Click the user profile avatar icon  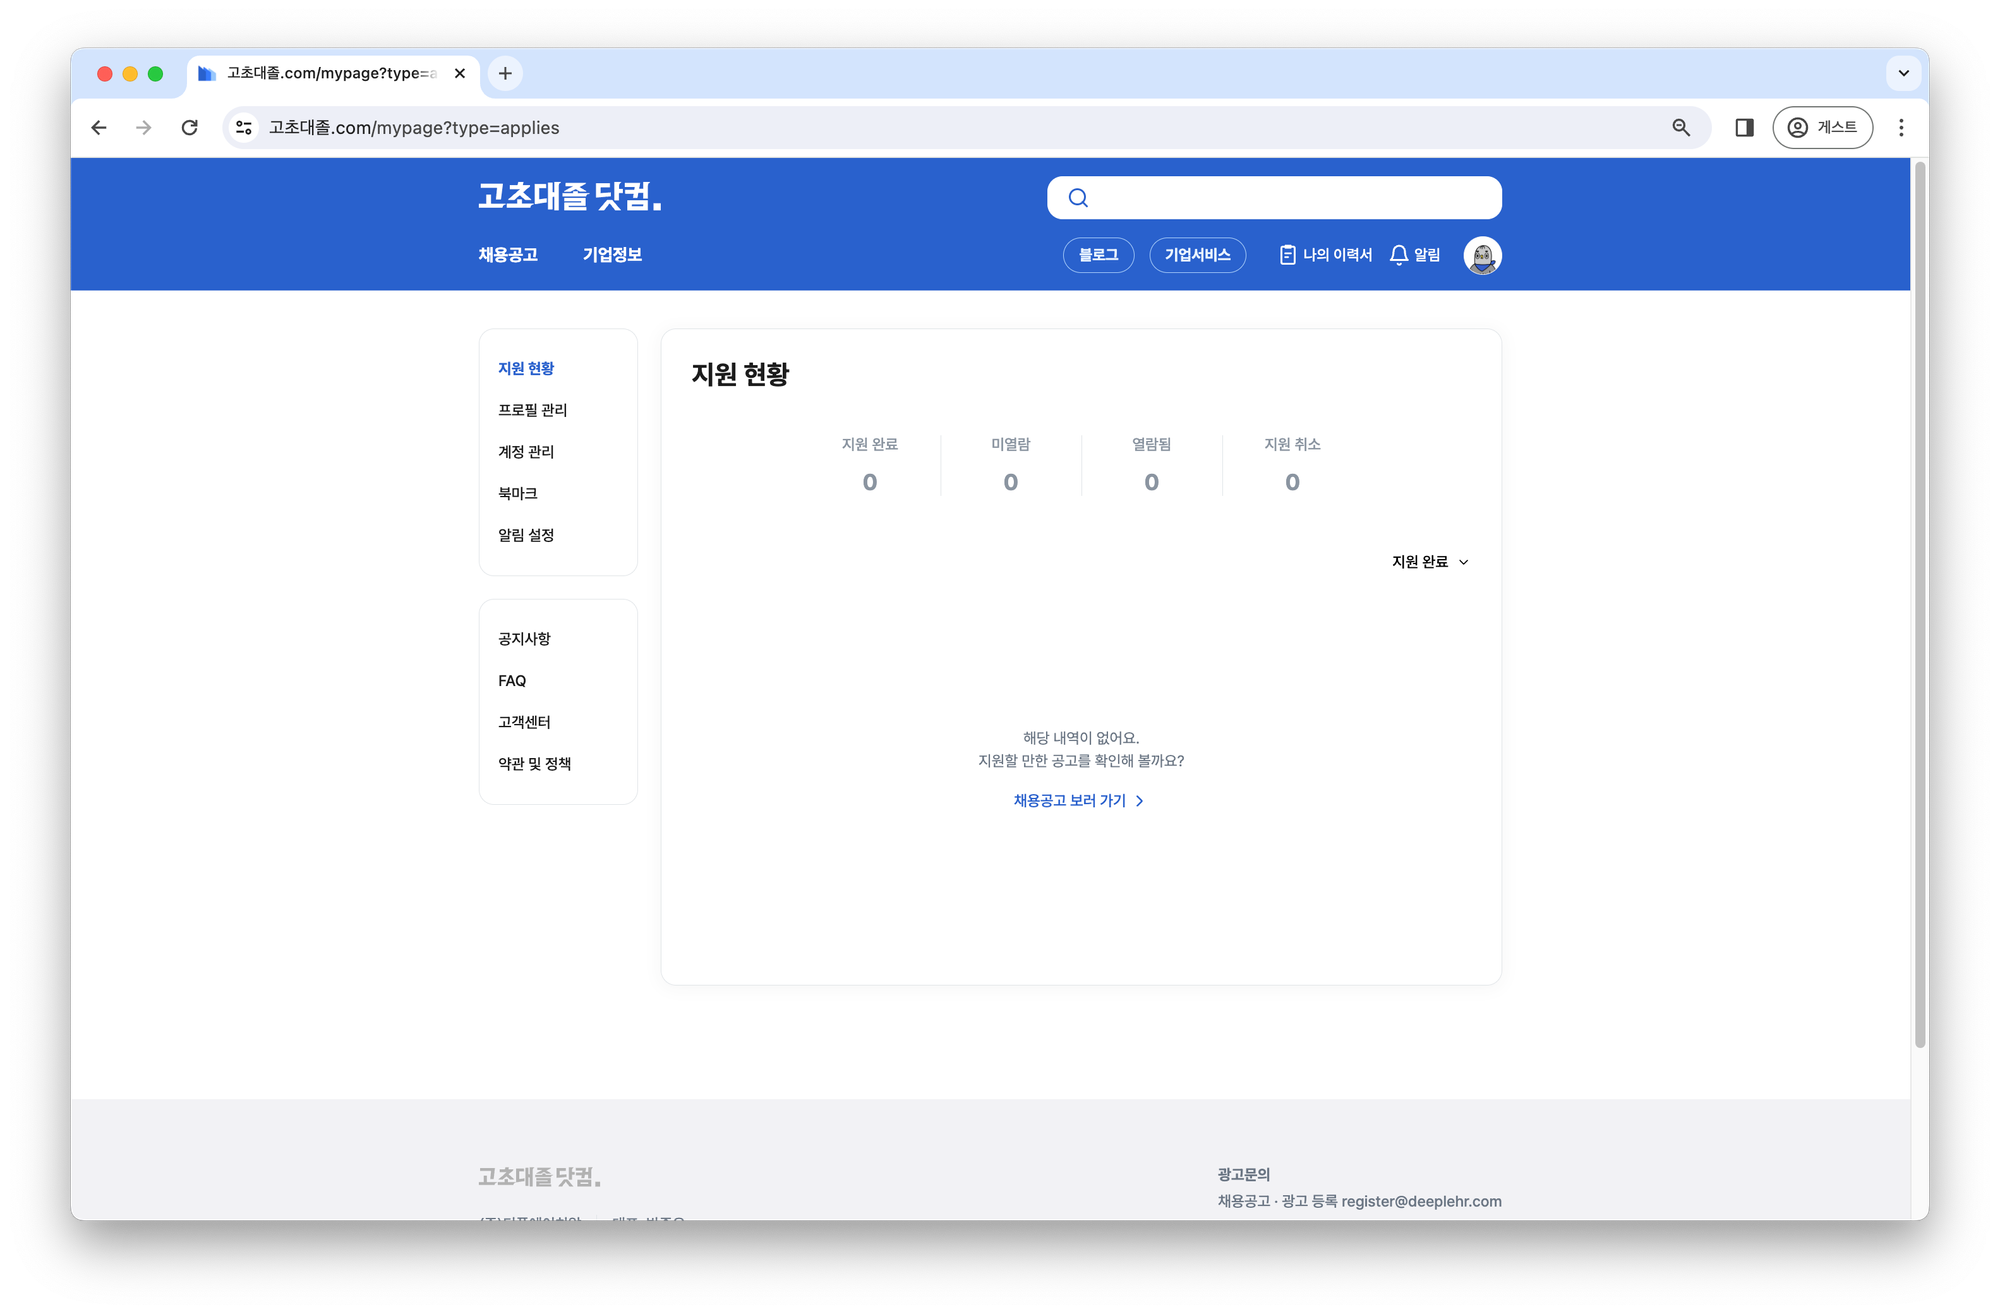click(x=1482, y=255)
